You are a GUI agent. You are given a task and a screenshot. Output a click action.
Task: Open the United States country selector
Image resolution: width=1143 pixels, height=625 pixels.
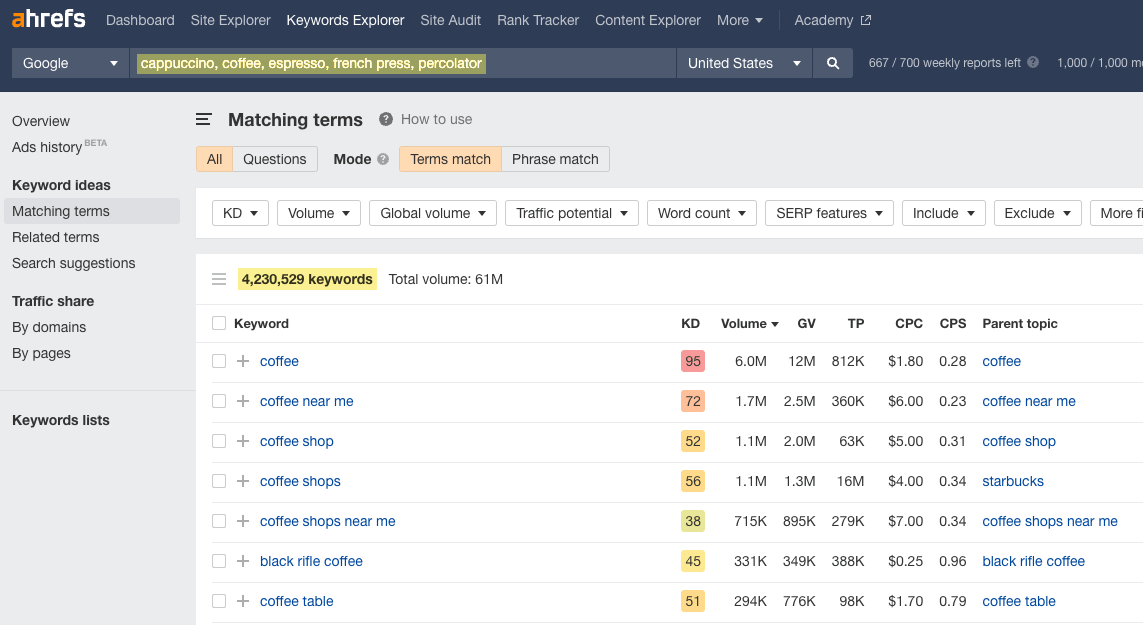[x=744, y=63]
